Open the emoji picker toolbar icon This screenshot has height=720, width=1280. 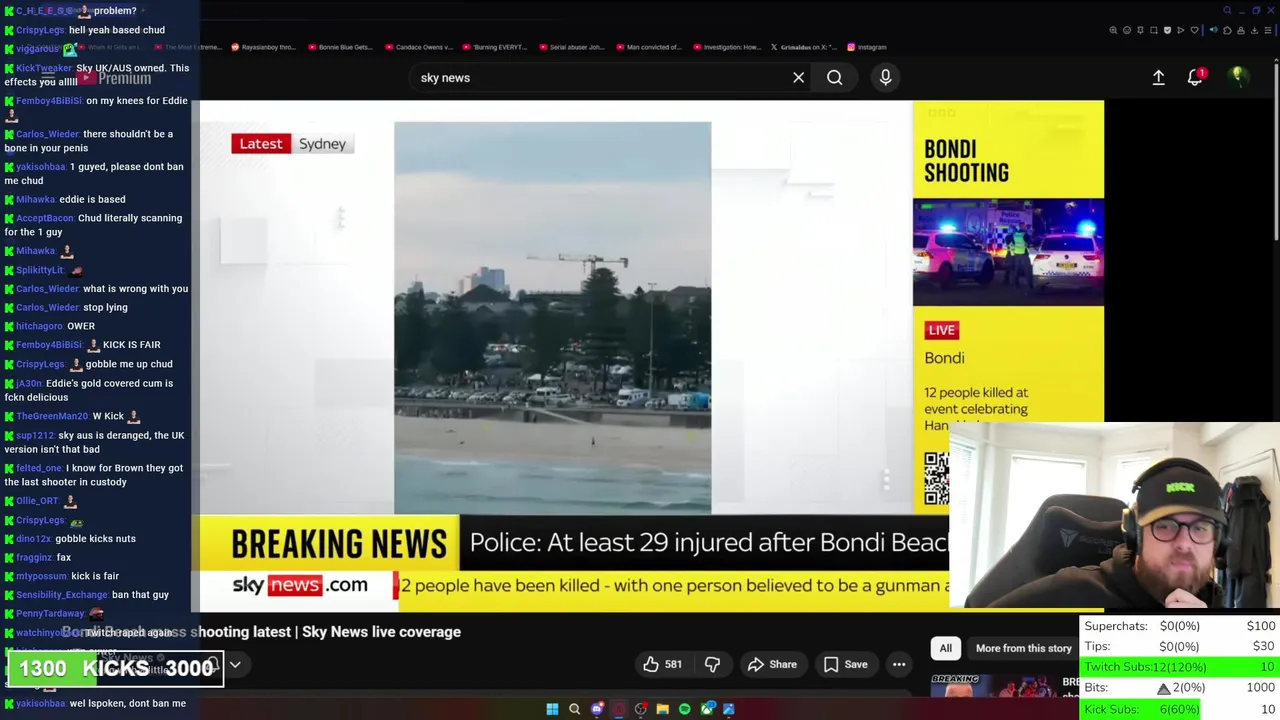[1127, 30]
